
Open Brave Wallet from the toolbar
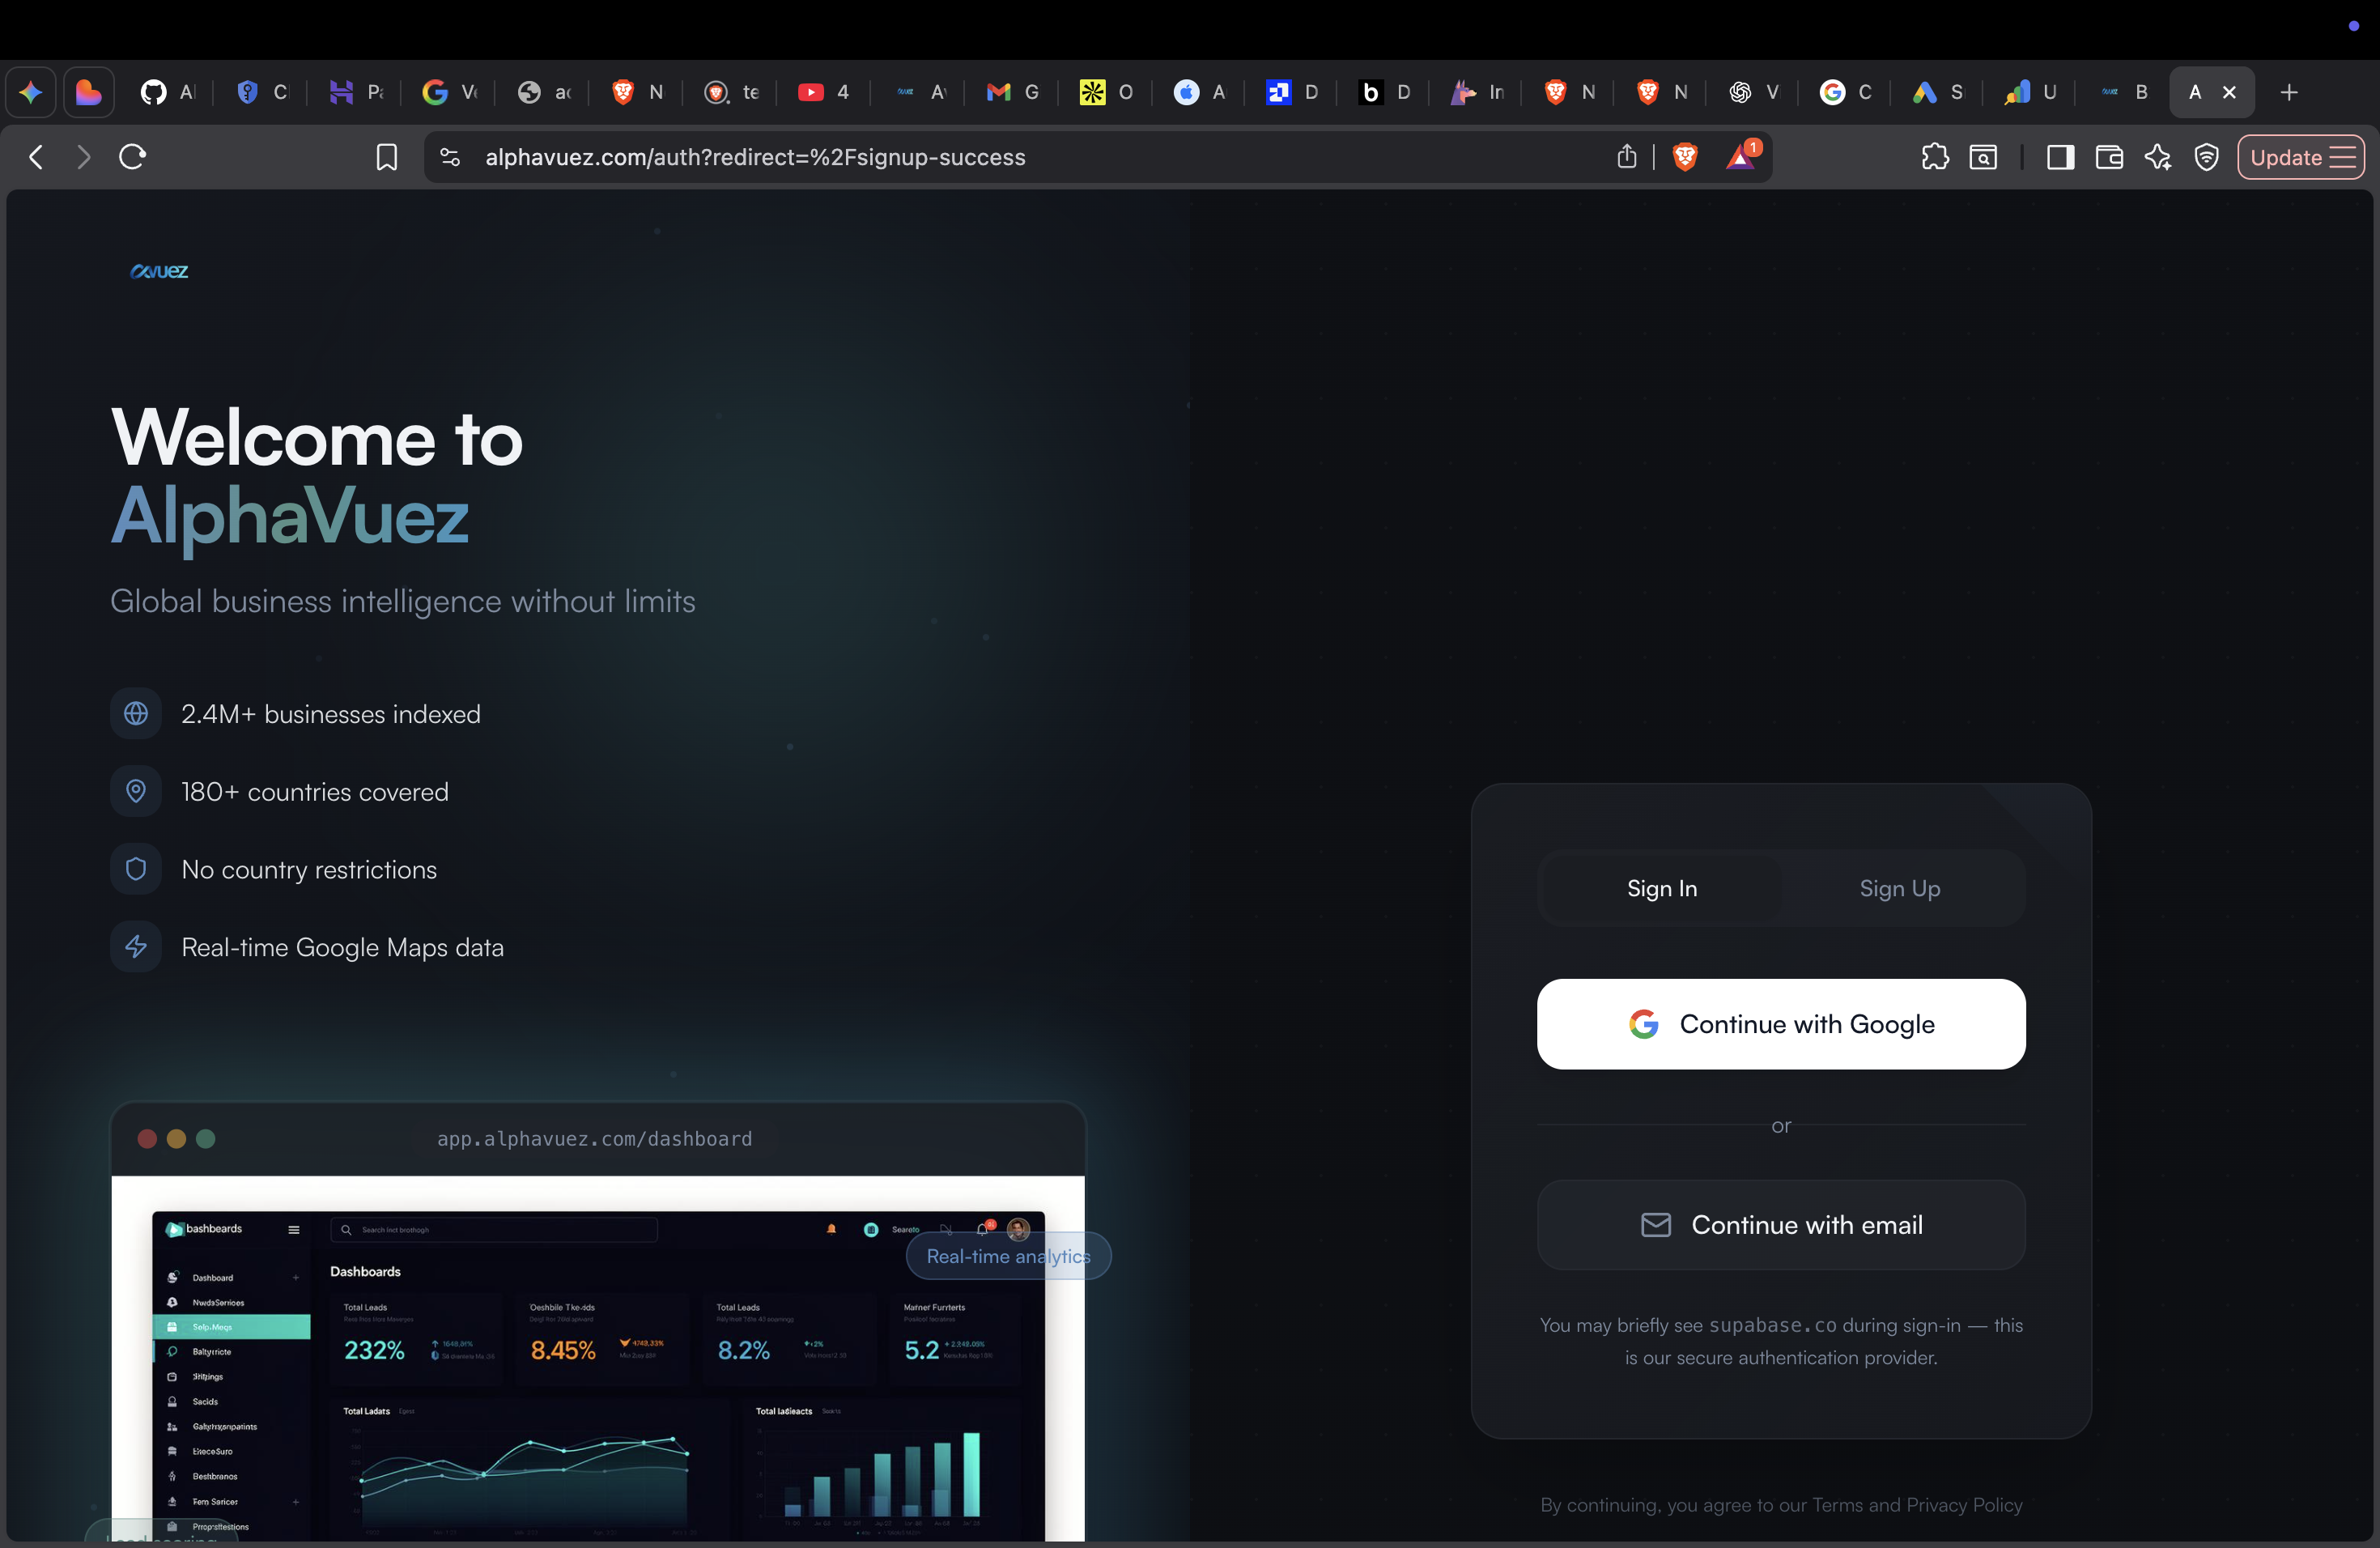[2110, 157]
